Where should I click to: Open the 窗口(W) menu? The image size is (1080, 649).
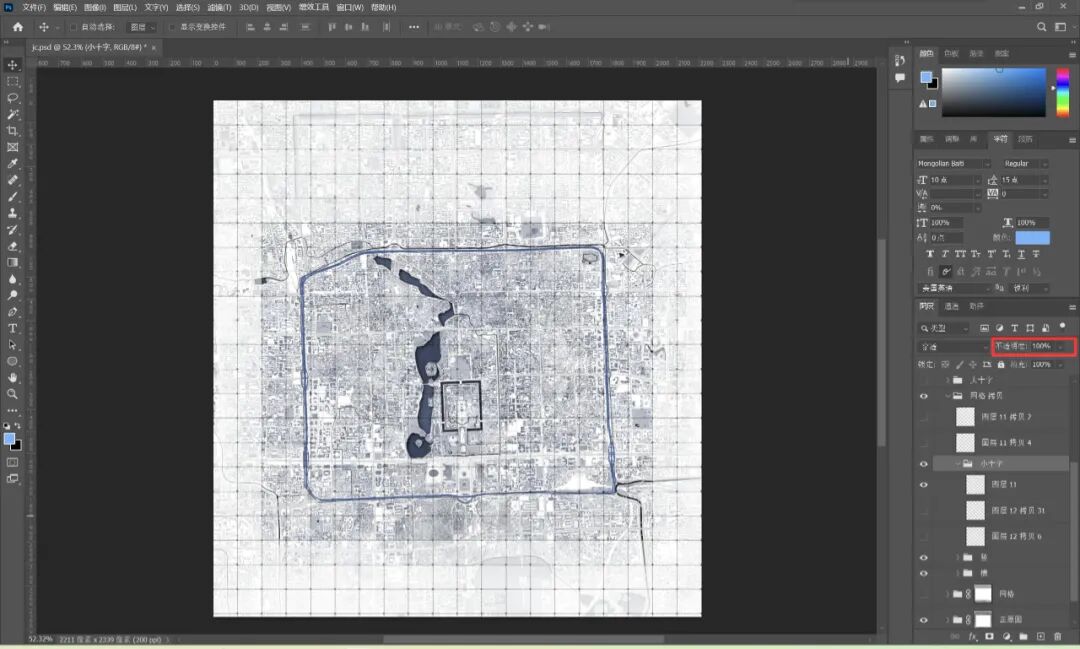(x=349, y=7)
